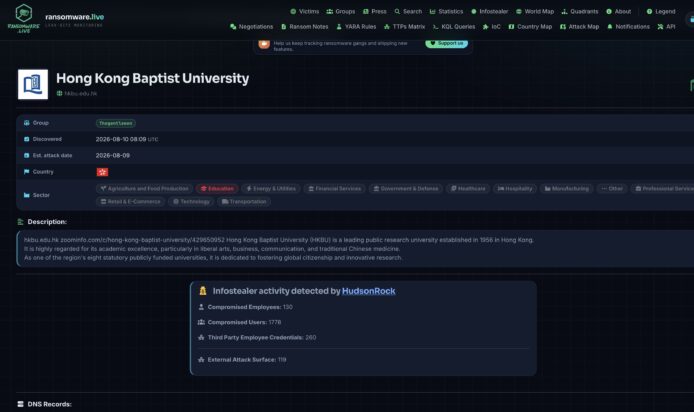Open the Infostealer nav item
This screenshot has height=412, width=694.
coord(490,12)
